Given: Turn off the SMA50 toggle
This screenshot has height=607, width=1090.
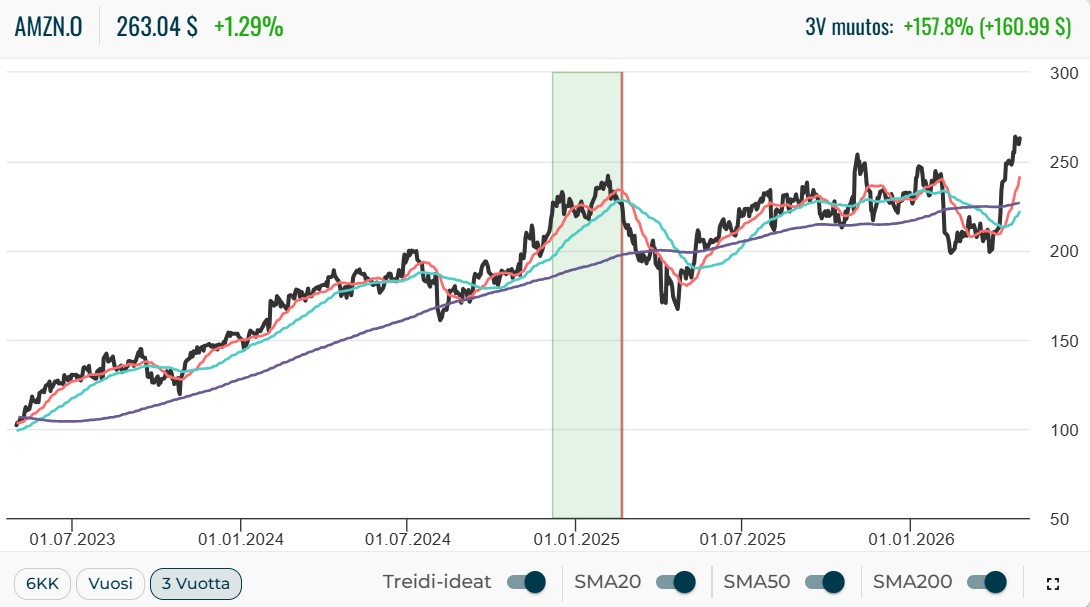Looking at the screenshot, I should (x=824, y=582).
